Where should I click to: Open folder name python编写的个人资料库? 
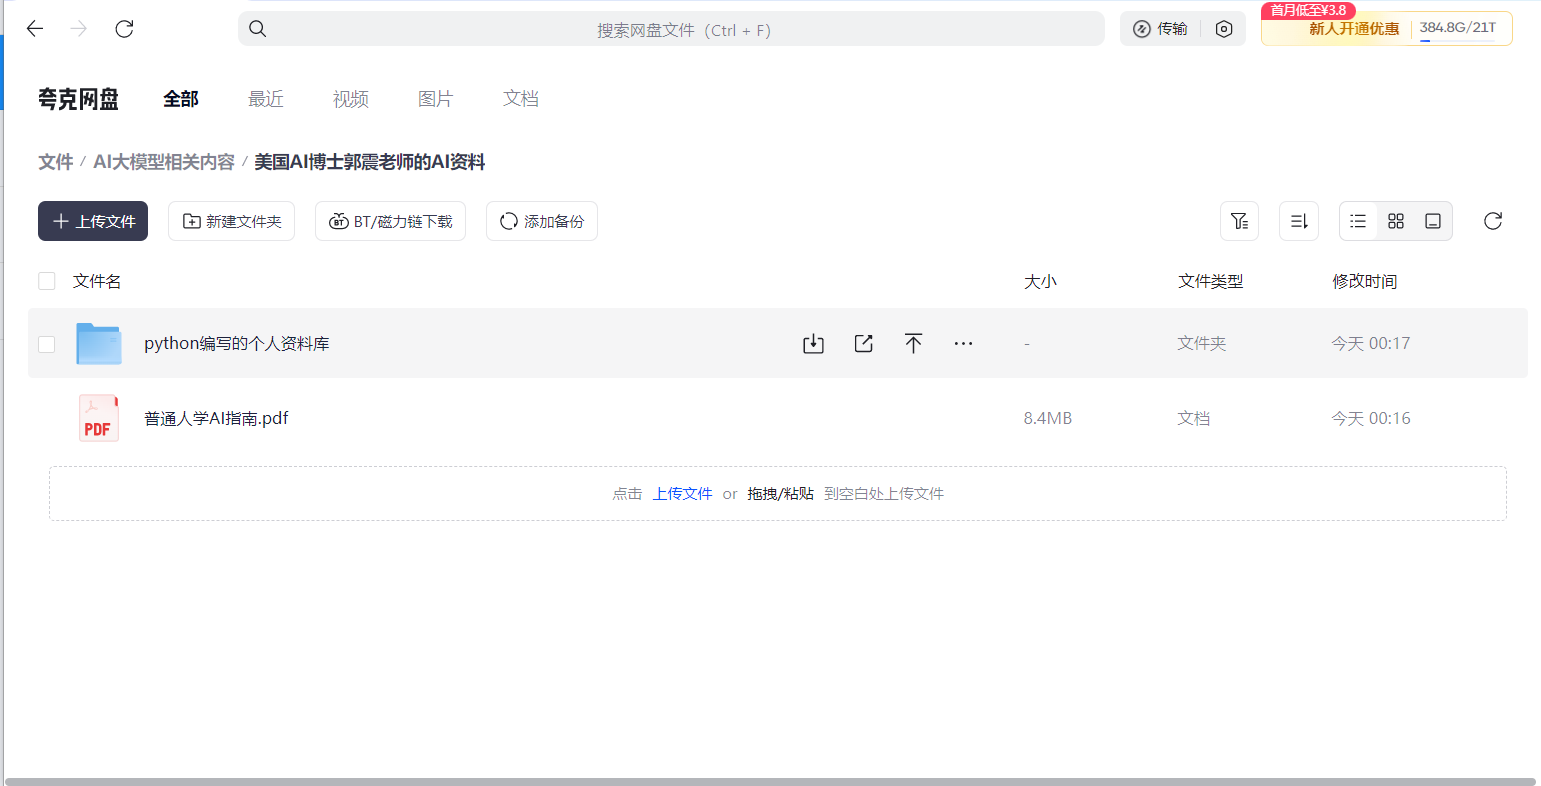click(237, 343)
